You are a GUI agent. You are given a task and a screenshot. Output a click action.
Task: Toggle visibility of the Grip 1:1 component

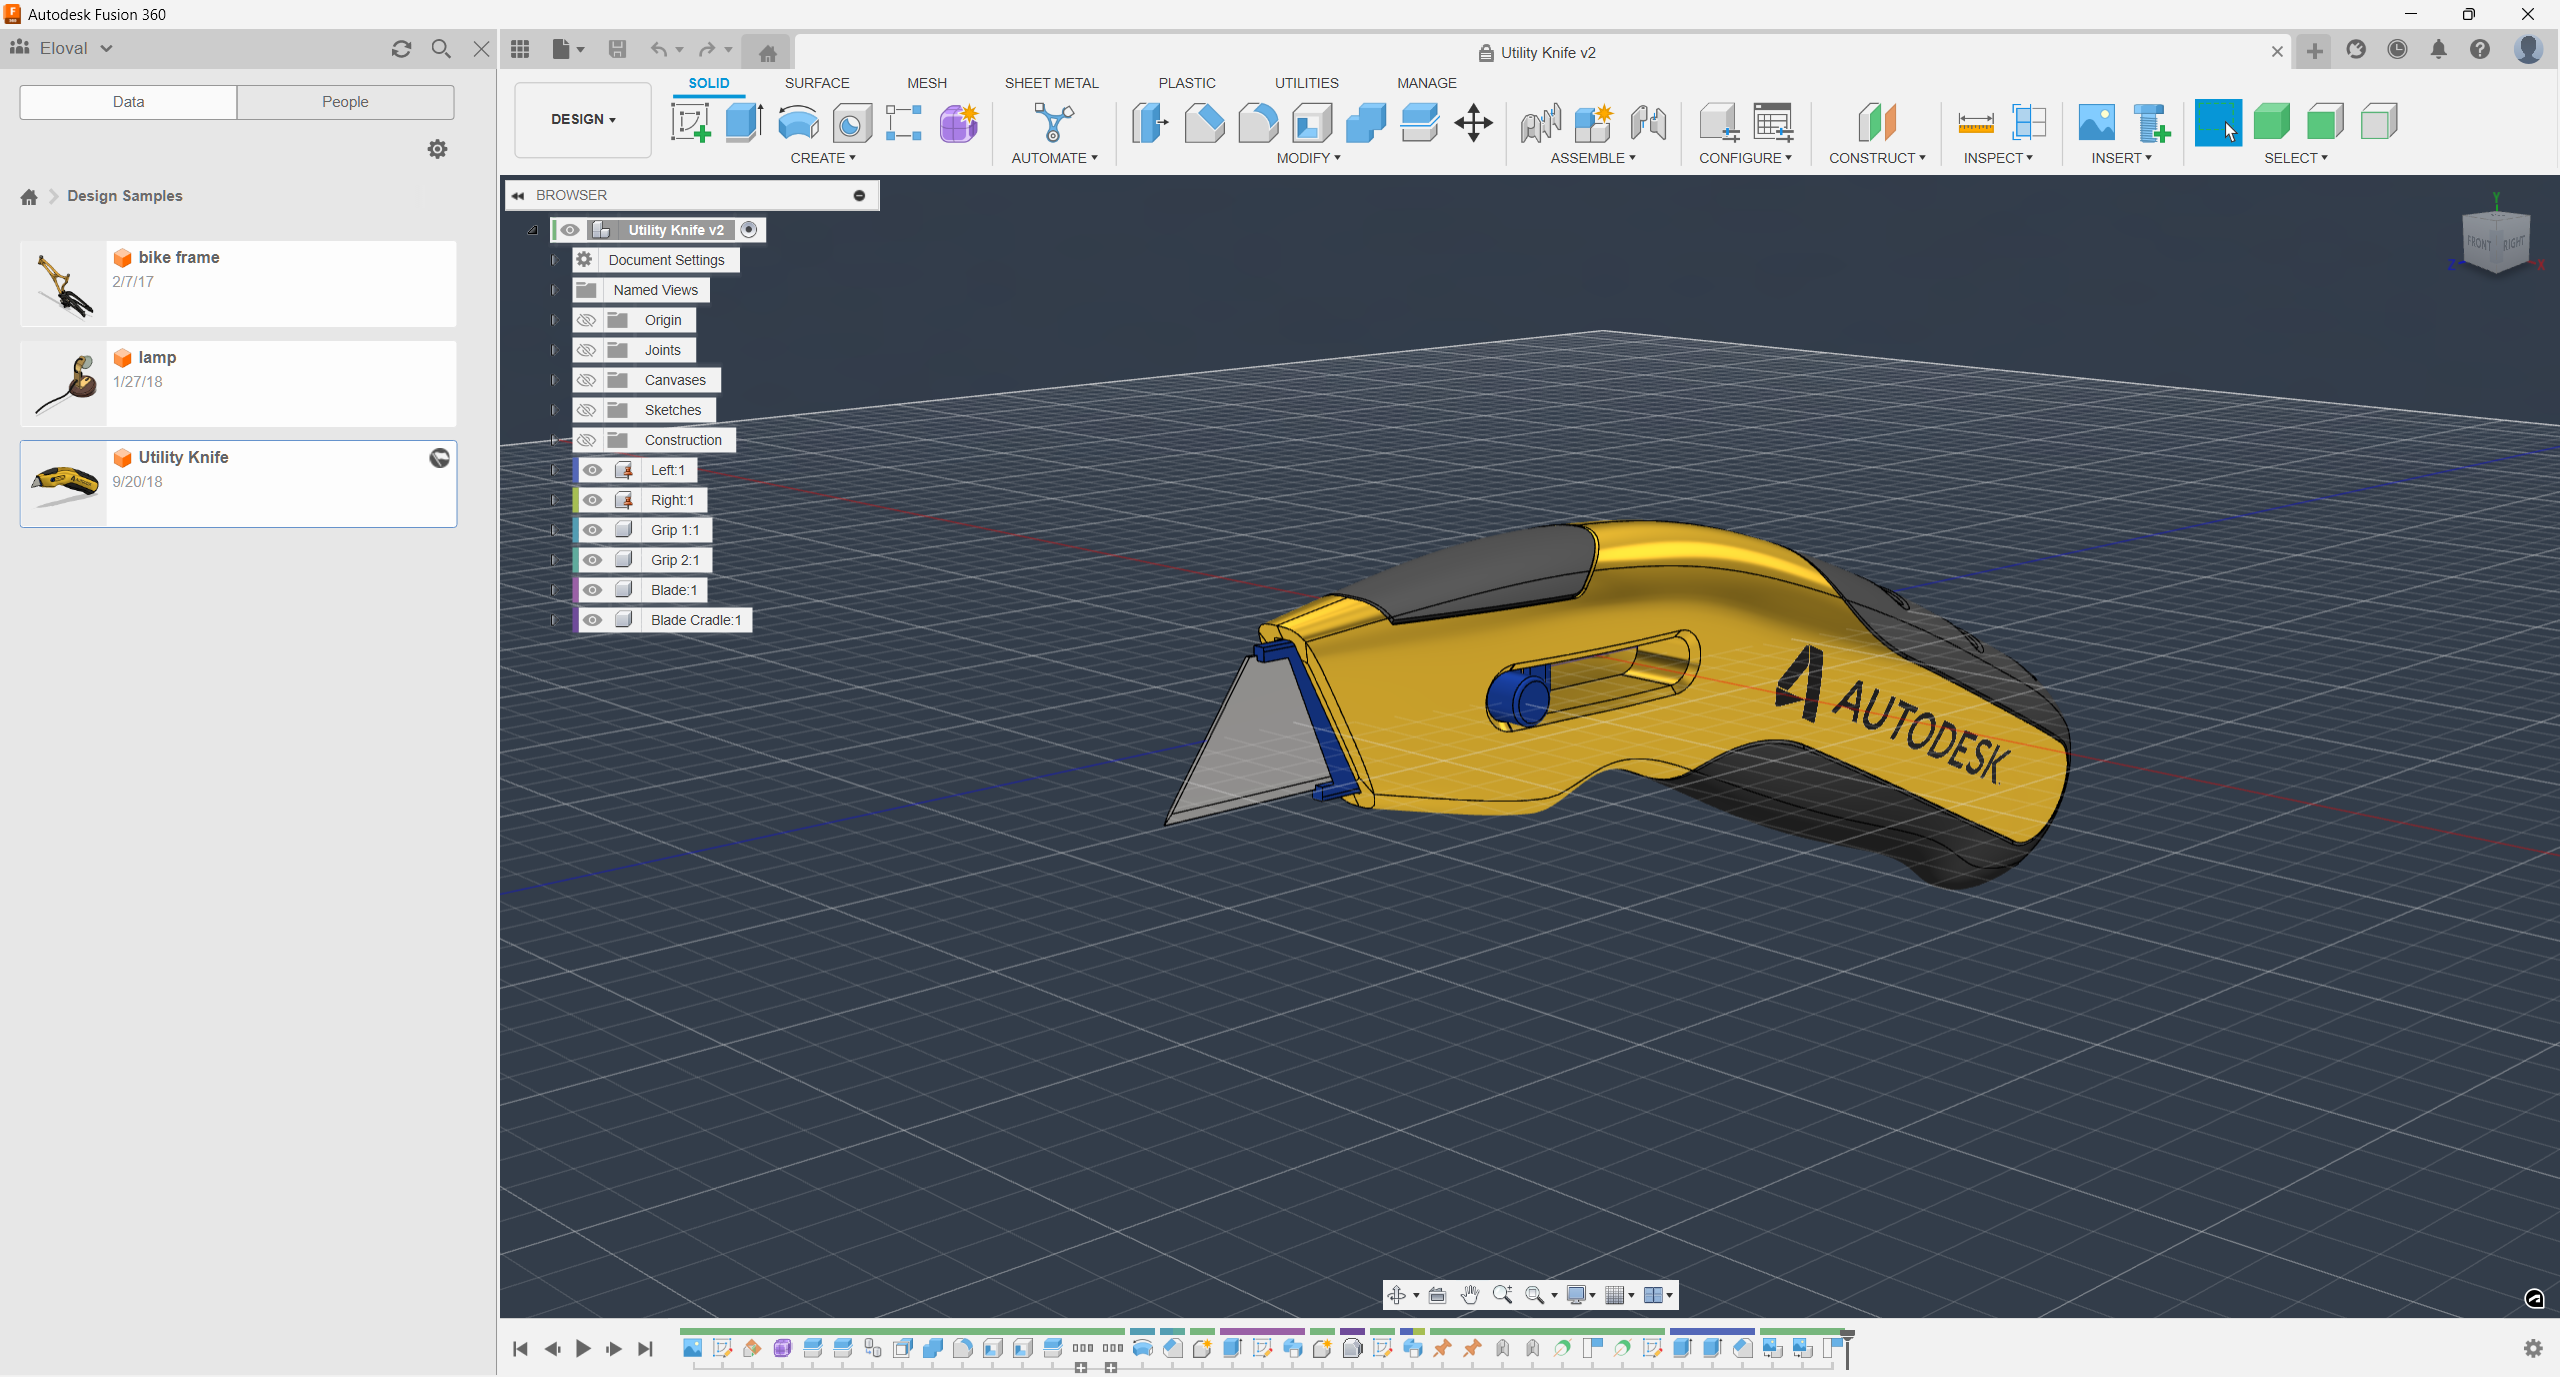[592, 529]
